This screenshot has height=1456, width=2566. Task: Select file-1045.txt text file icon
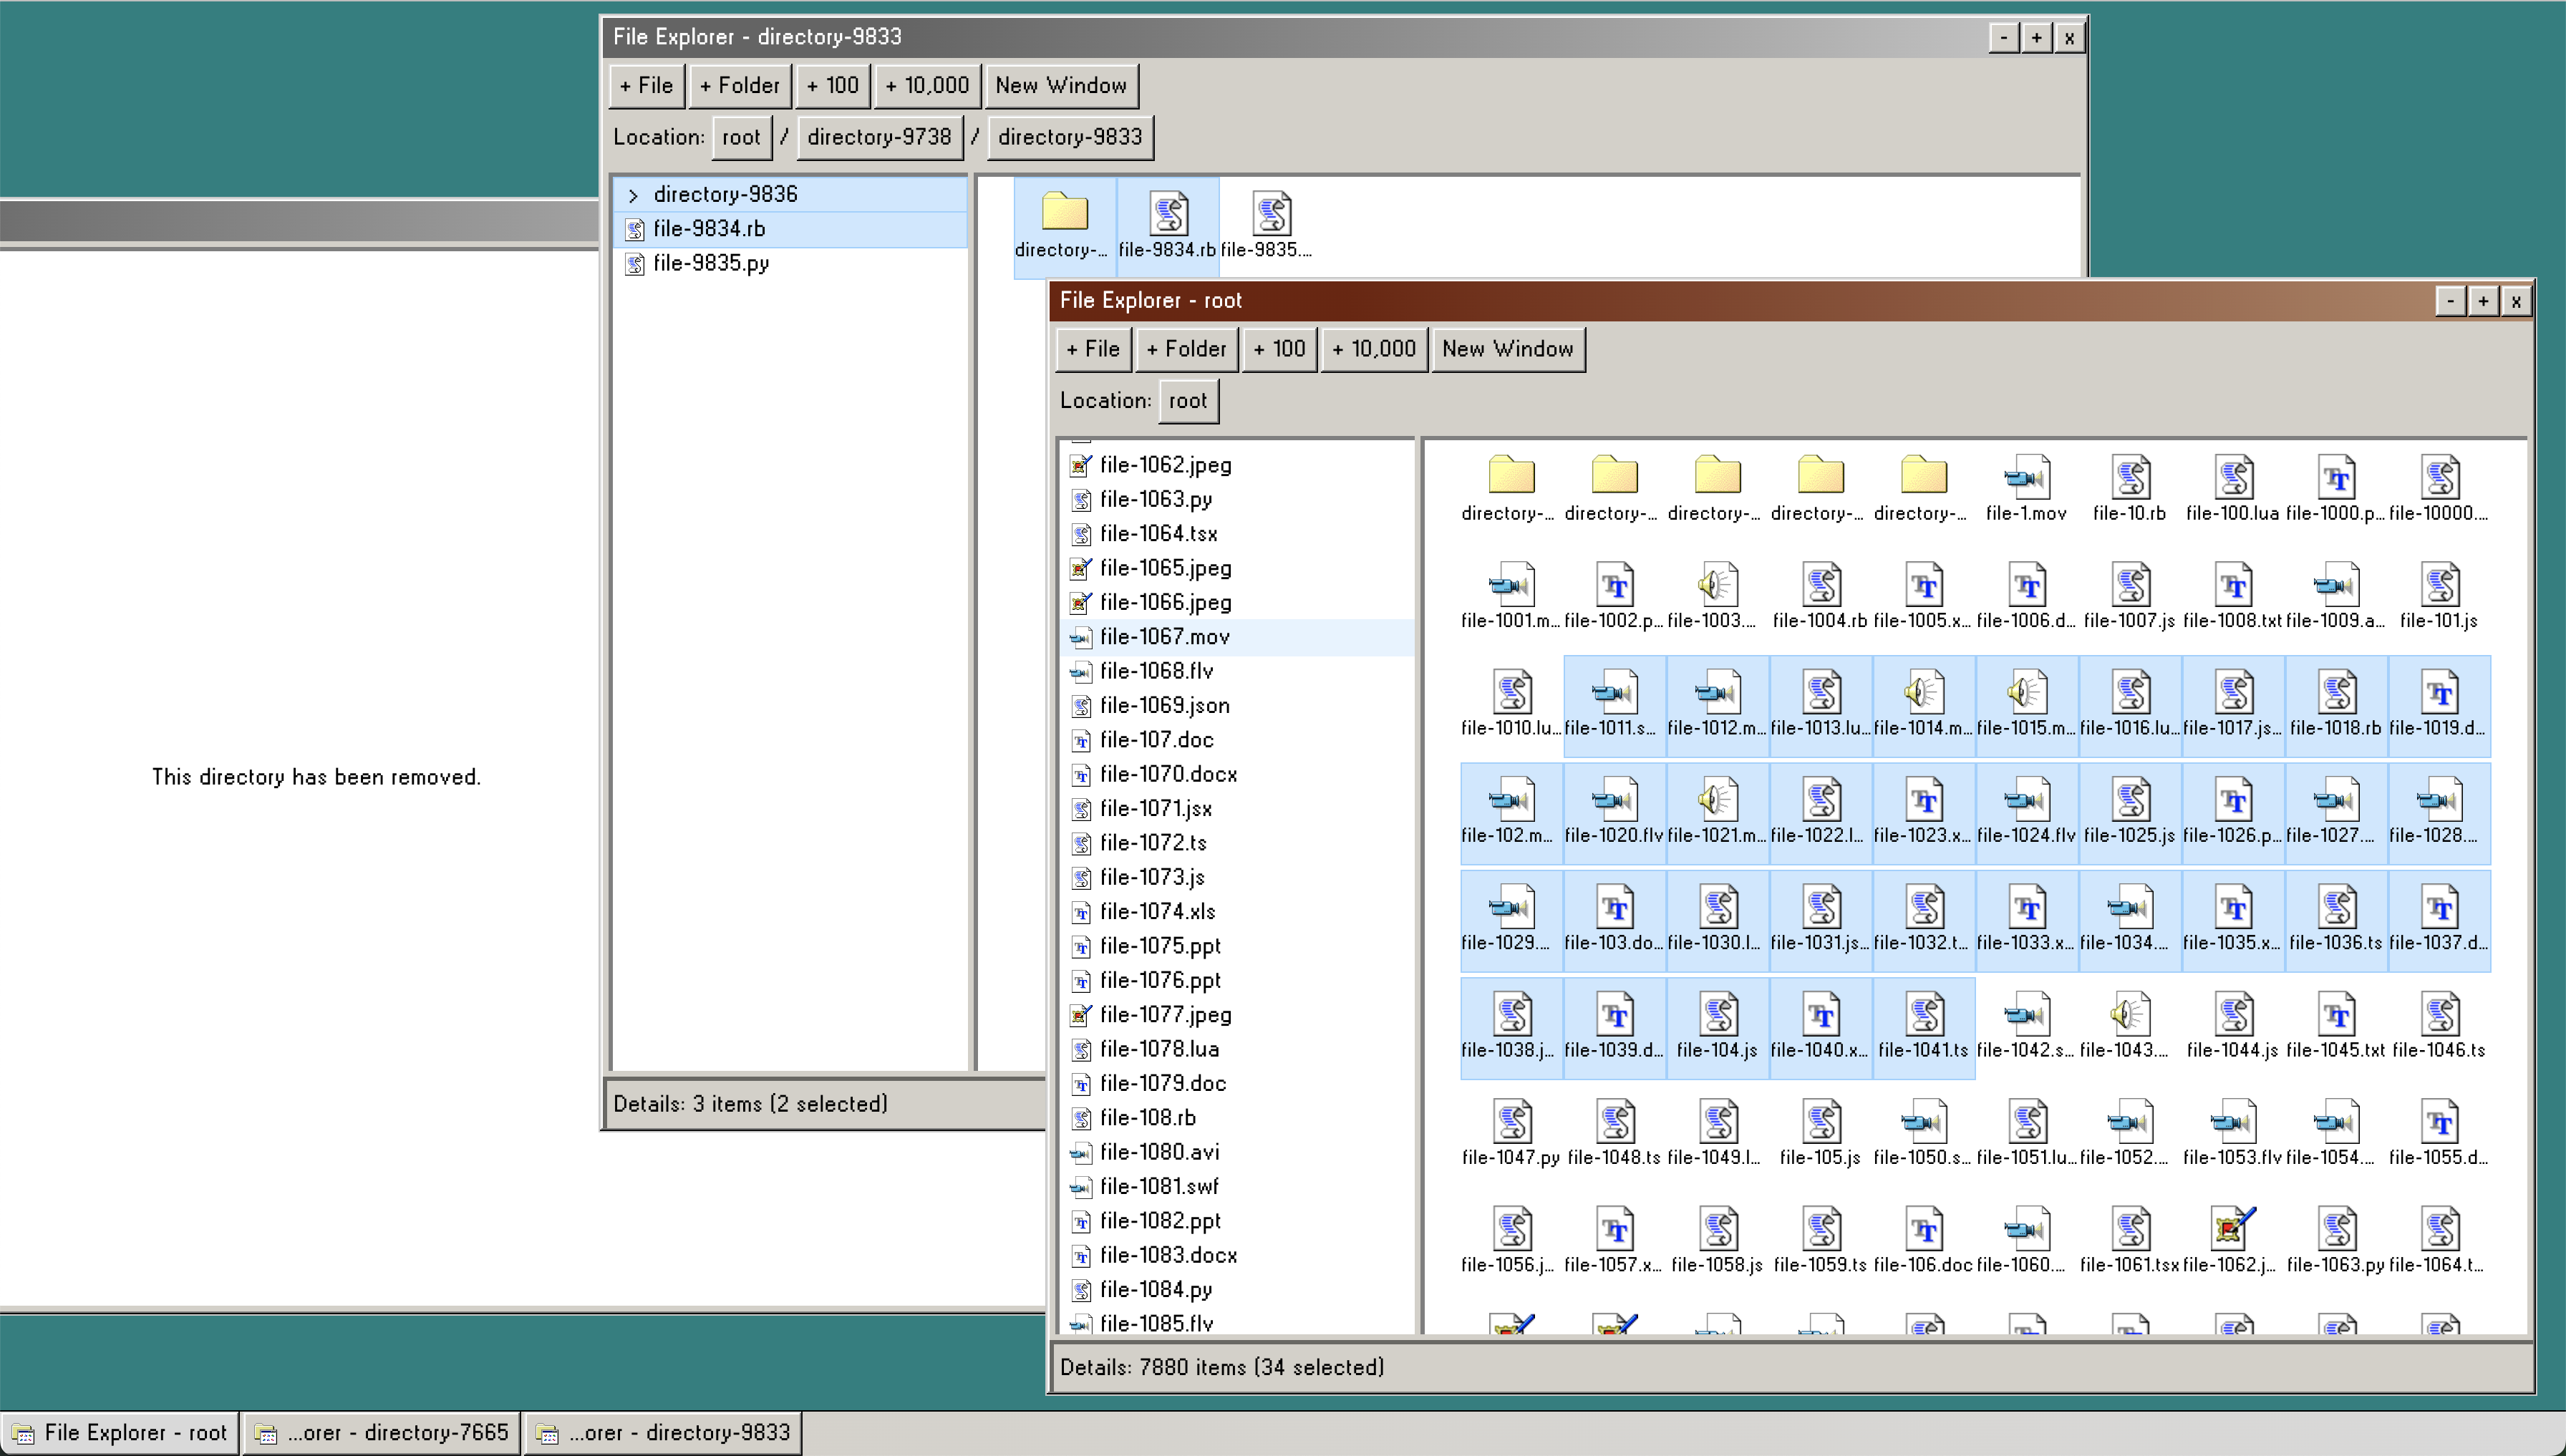click(x=2335, y=1014)
